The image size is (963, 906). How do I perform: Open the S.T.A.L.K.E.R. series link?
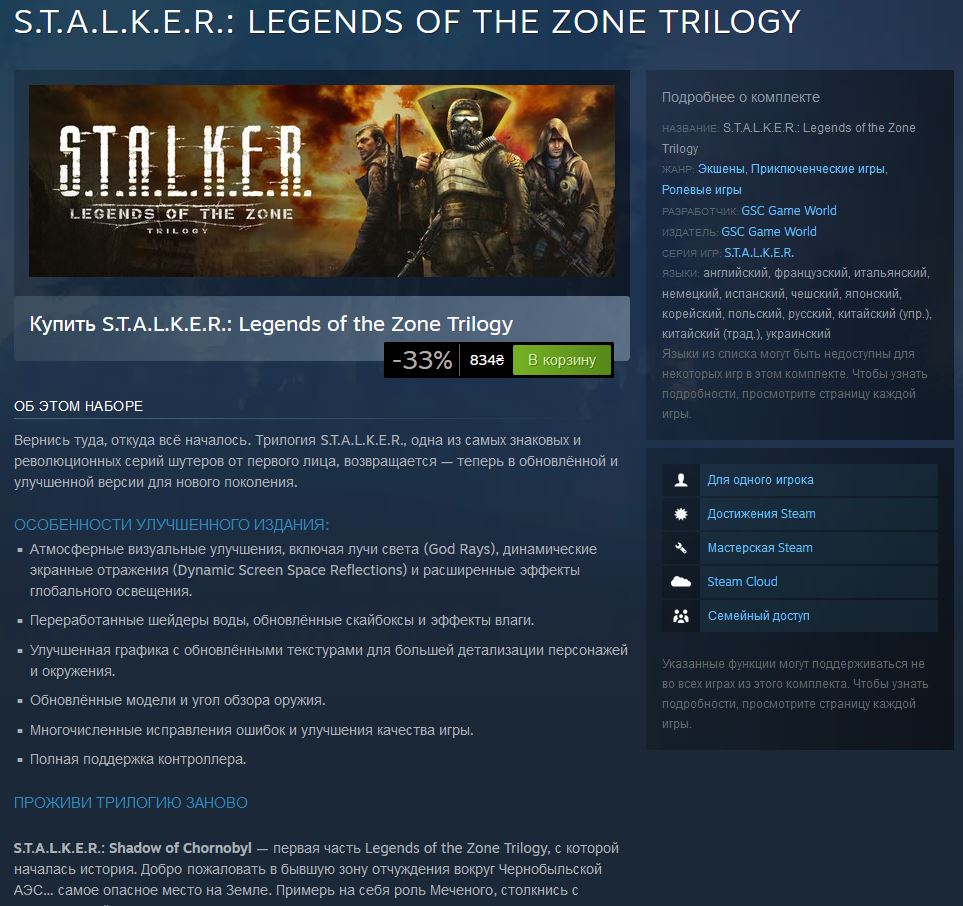pos(758,252)
